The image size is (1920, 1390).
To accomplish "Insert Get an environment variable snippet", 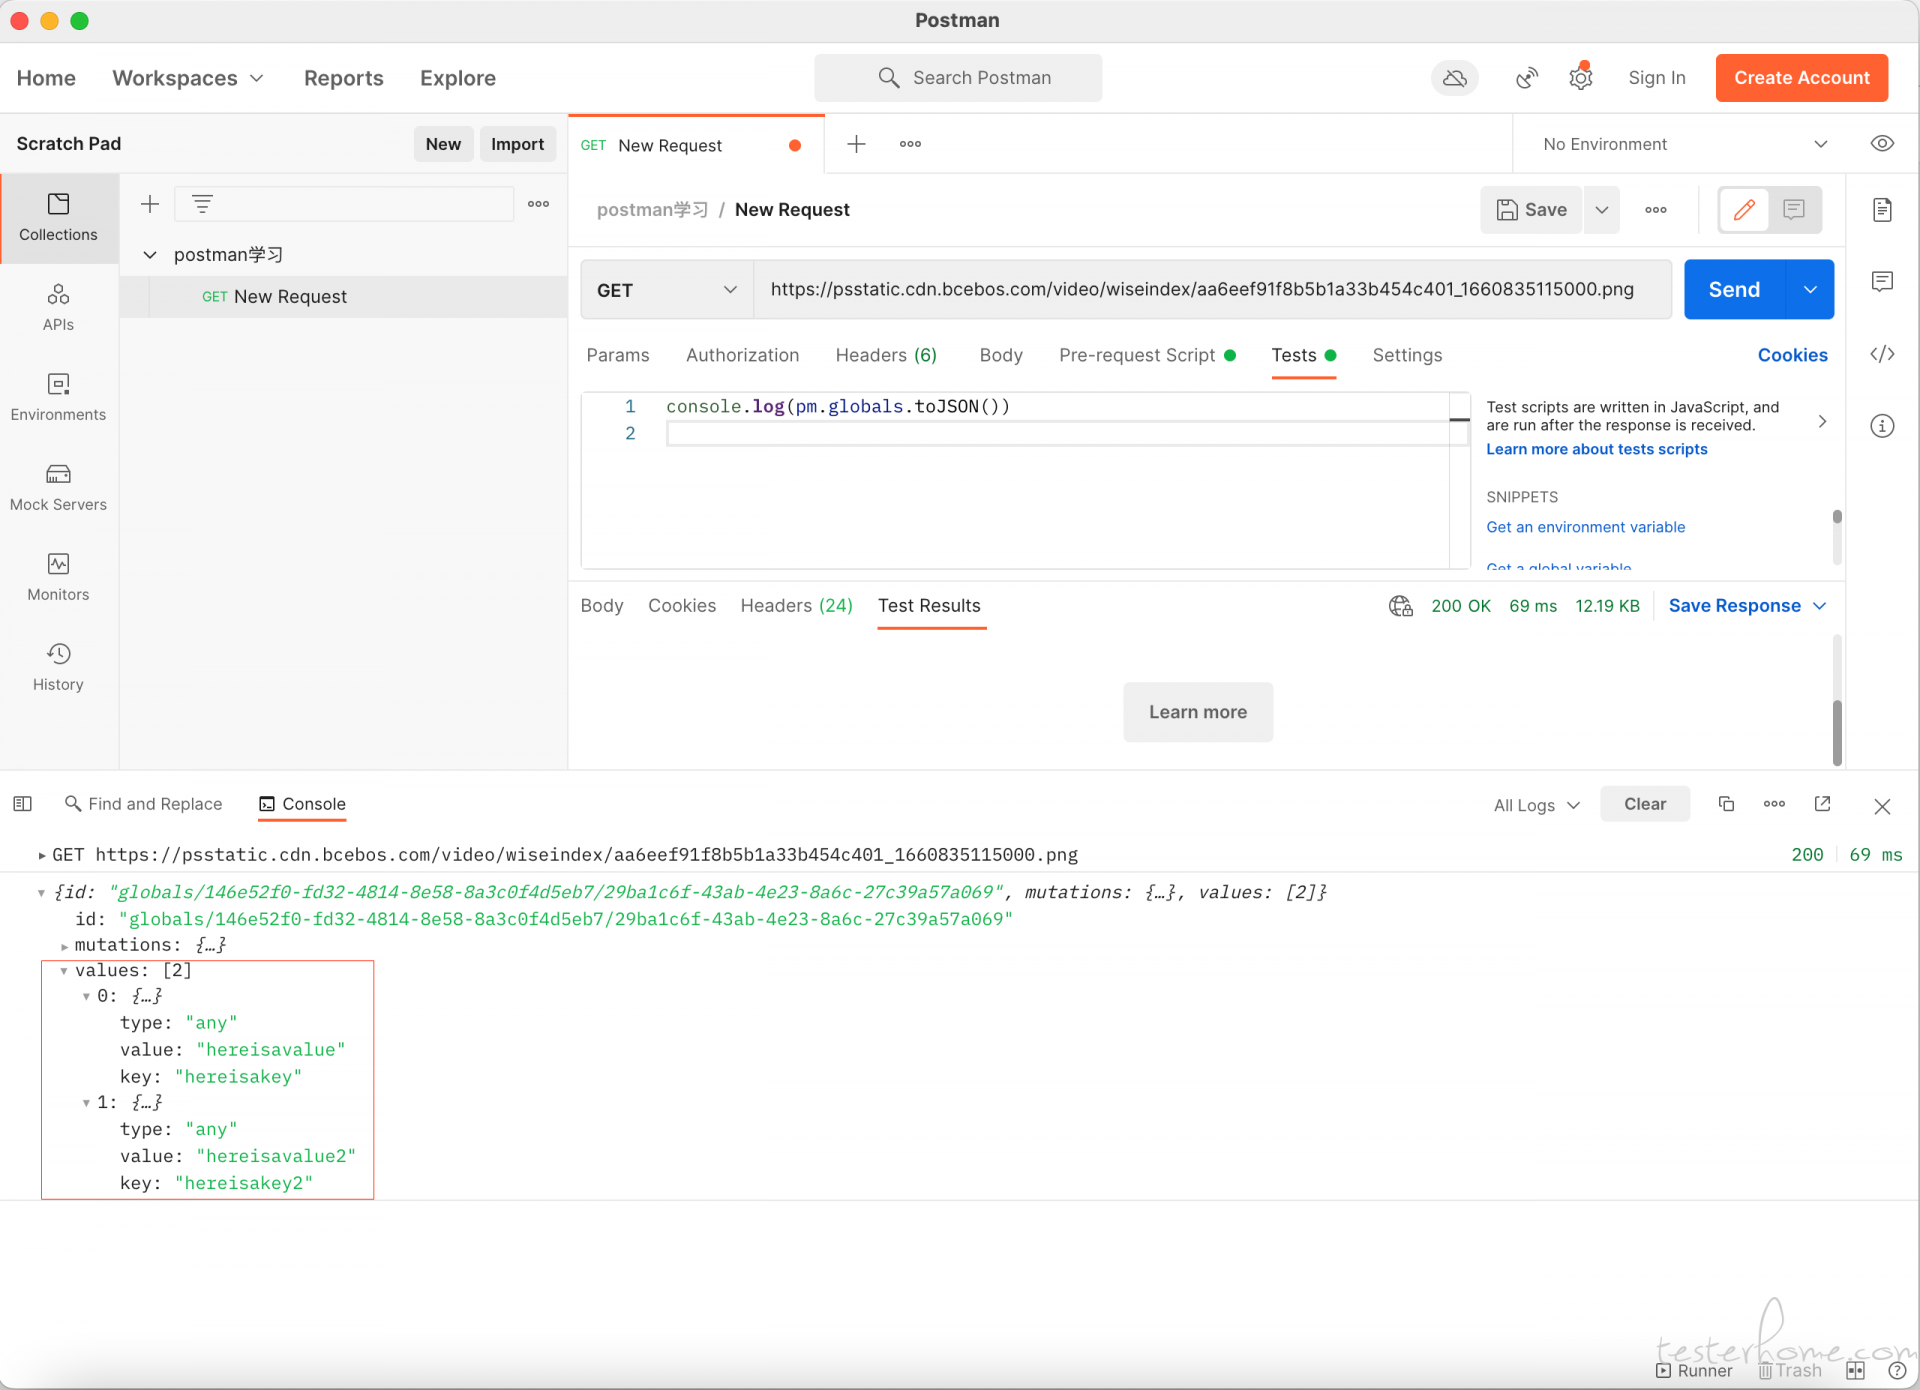I will 1585,527.
